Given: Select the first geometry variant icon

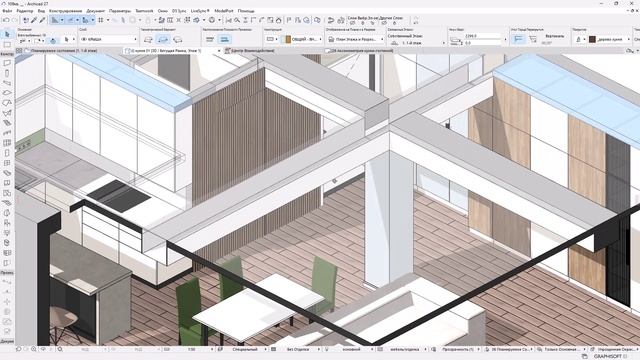Looking at the screenshot, I should point(148,39).
